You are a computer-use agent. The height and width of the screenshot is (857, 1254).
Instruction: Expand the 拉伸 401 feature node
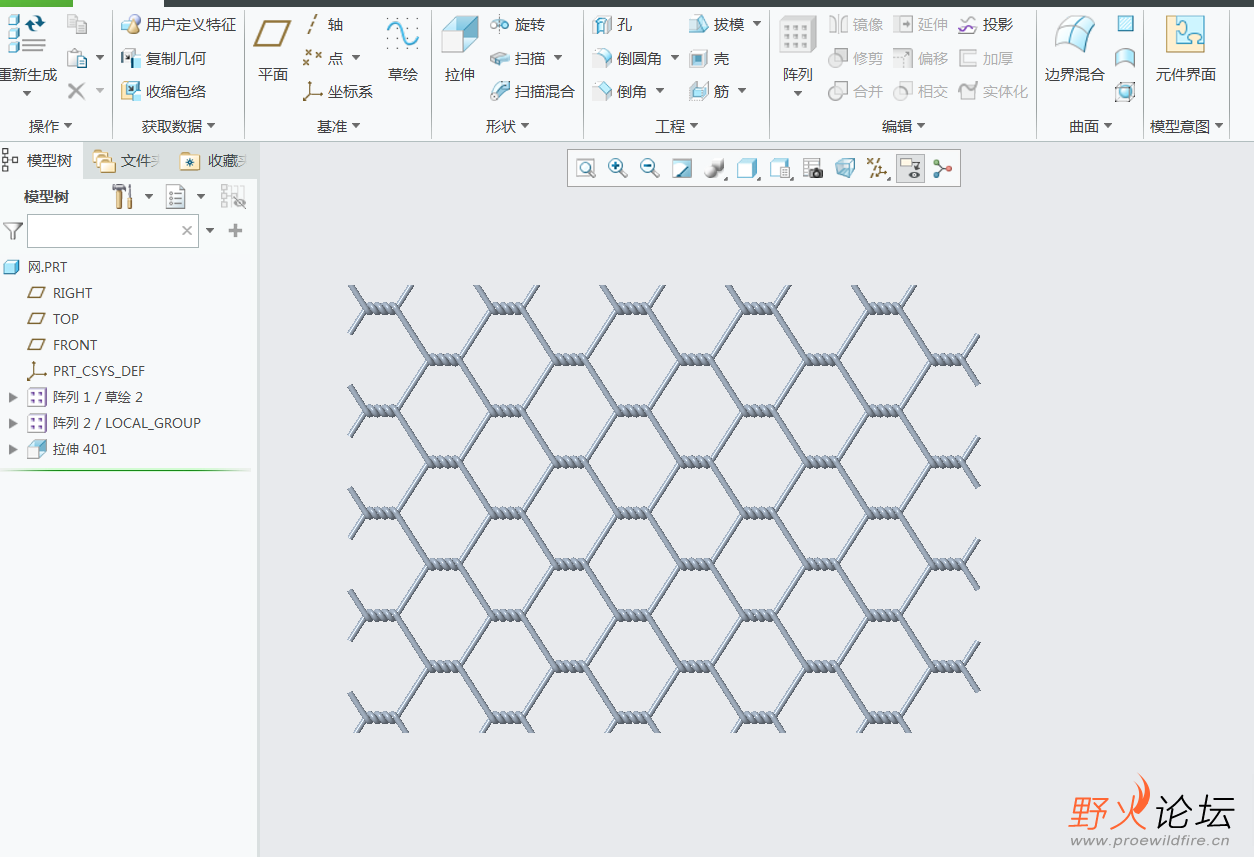click(x=13, y=449)
